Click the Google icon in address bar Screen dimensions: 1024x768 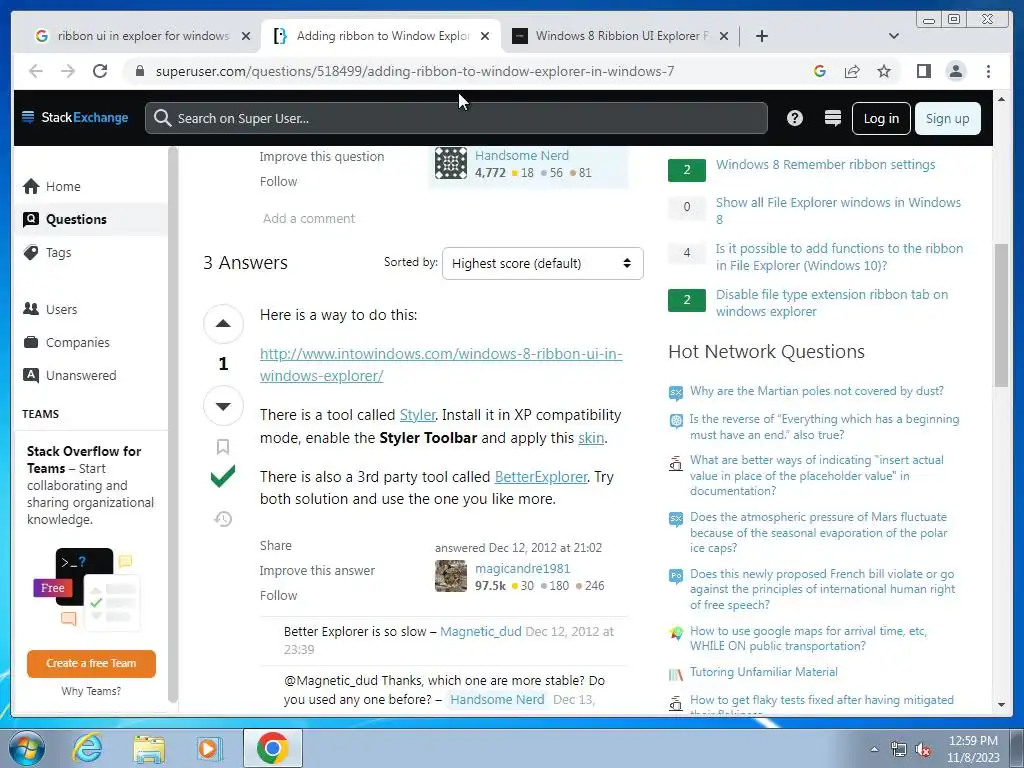(x=820, y=71)
